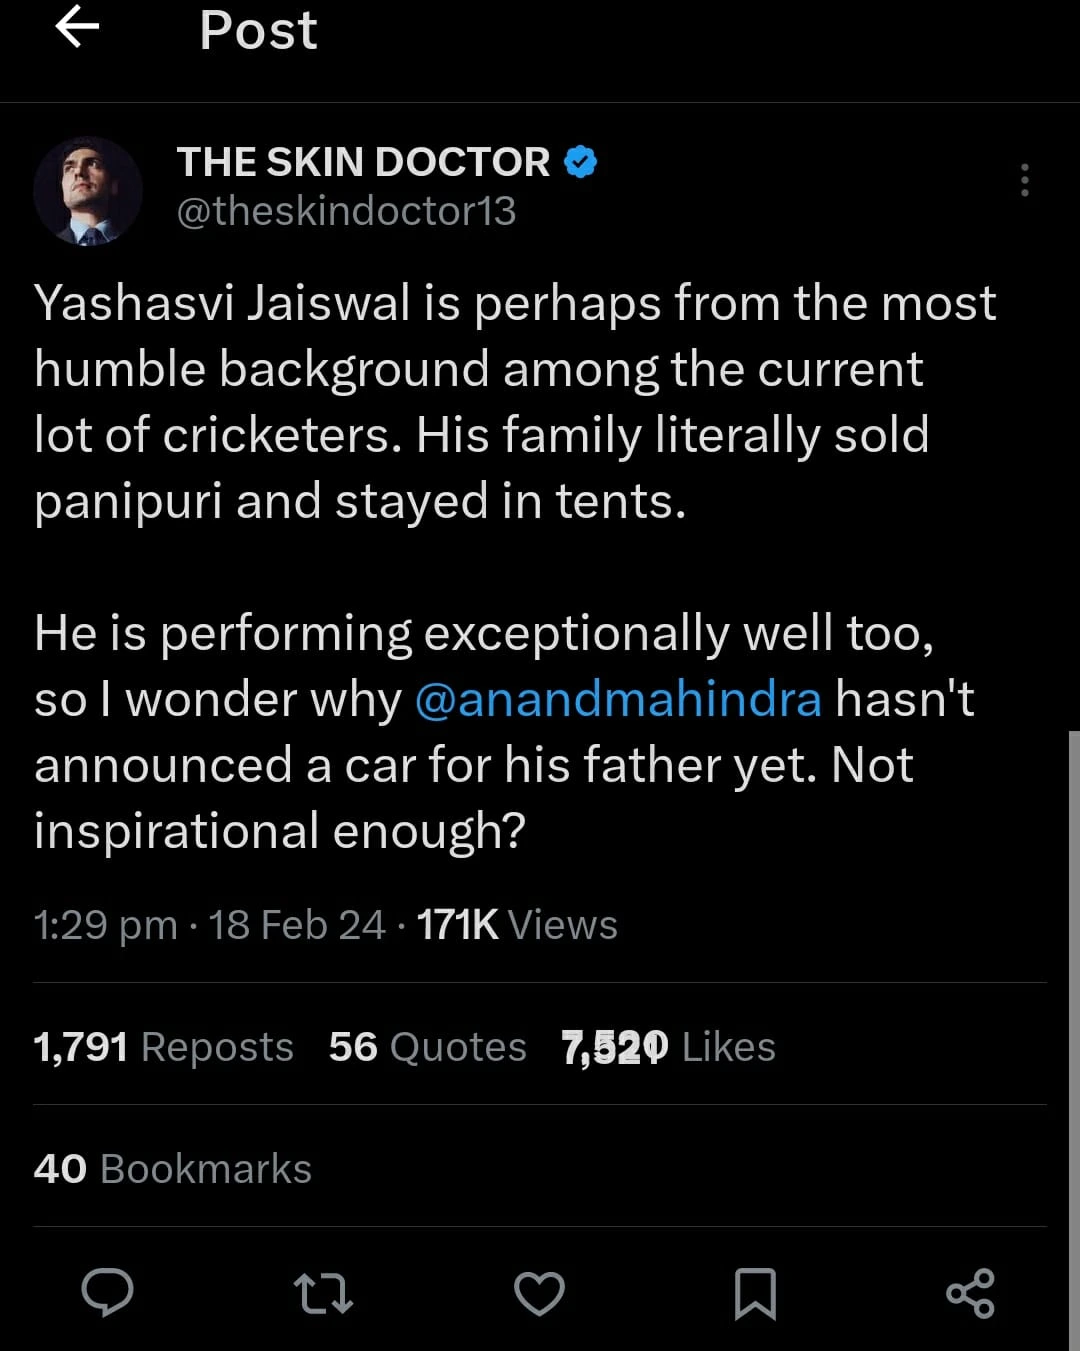Tap the blue verified badge
1080x1351 pixels.
coord(581,162)
